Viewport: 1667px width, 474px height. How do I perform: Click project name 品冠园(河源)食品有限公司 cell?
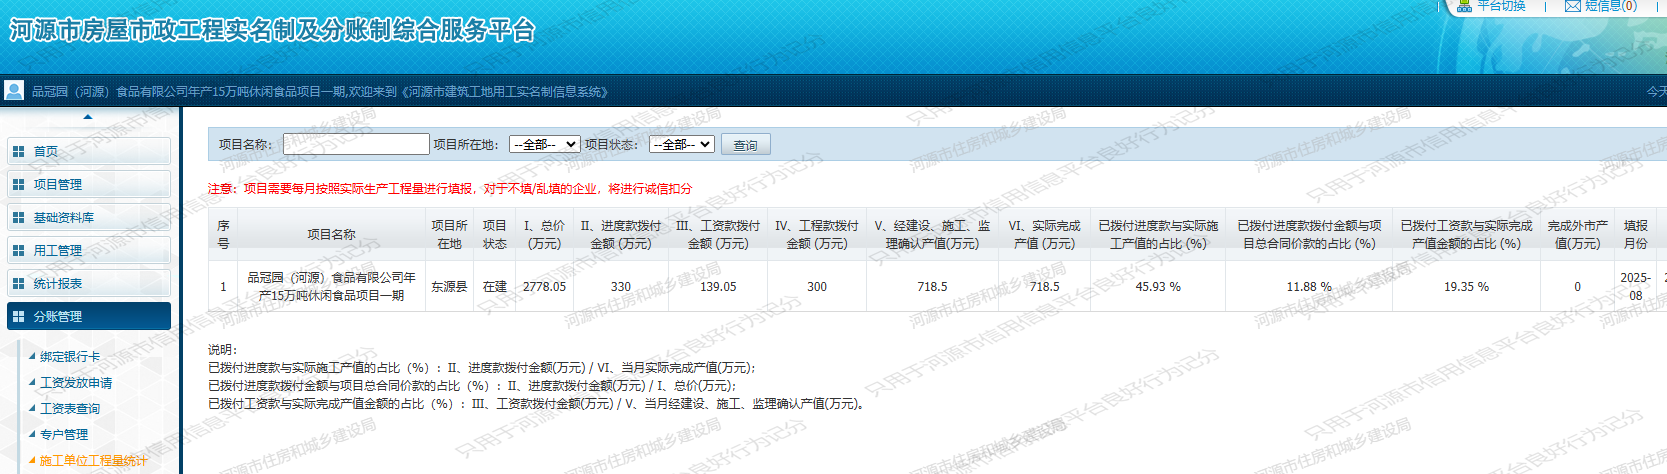(331, 286)
